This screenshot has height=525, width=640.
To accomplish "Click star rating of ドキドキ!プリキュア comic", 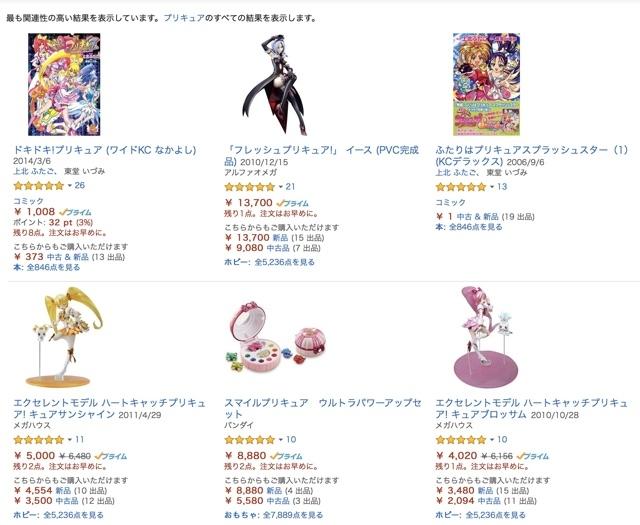I will click(x=38, y=185).
